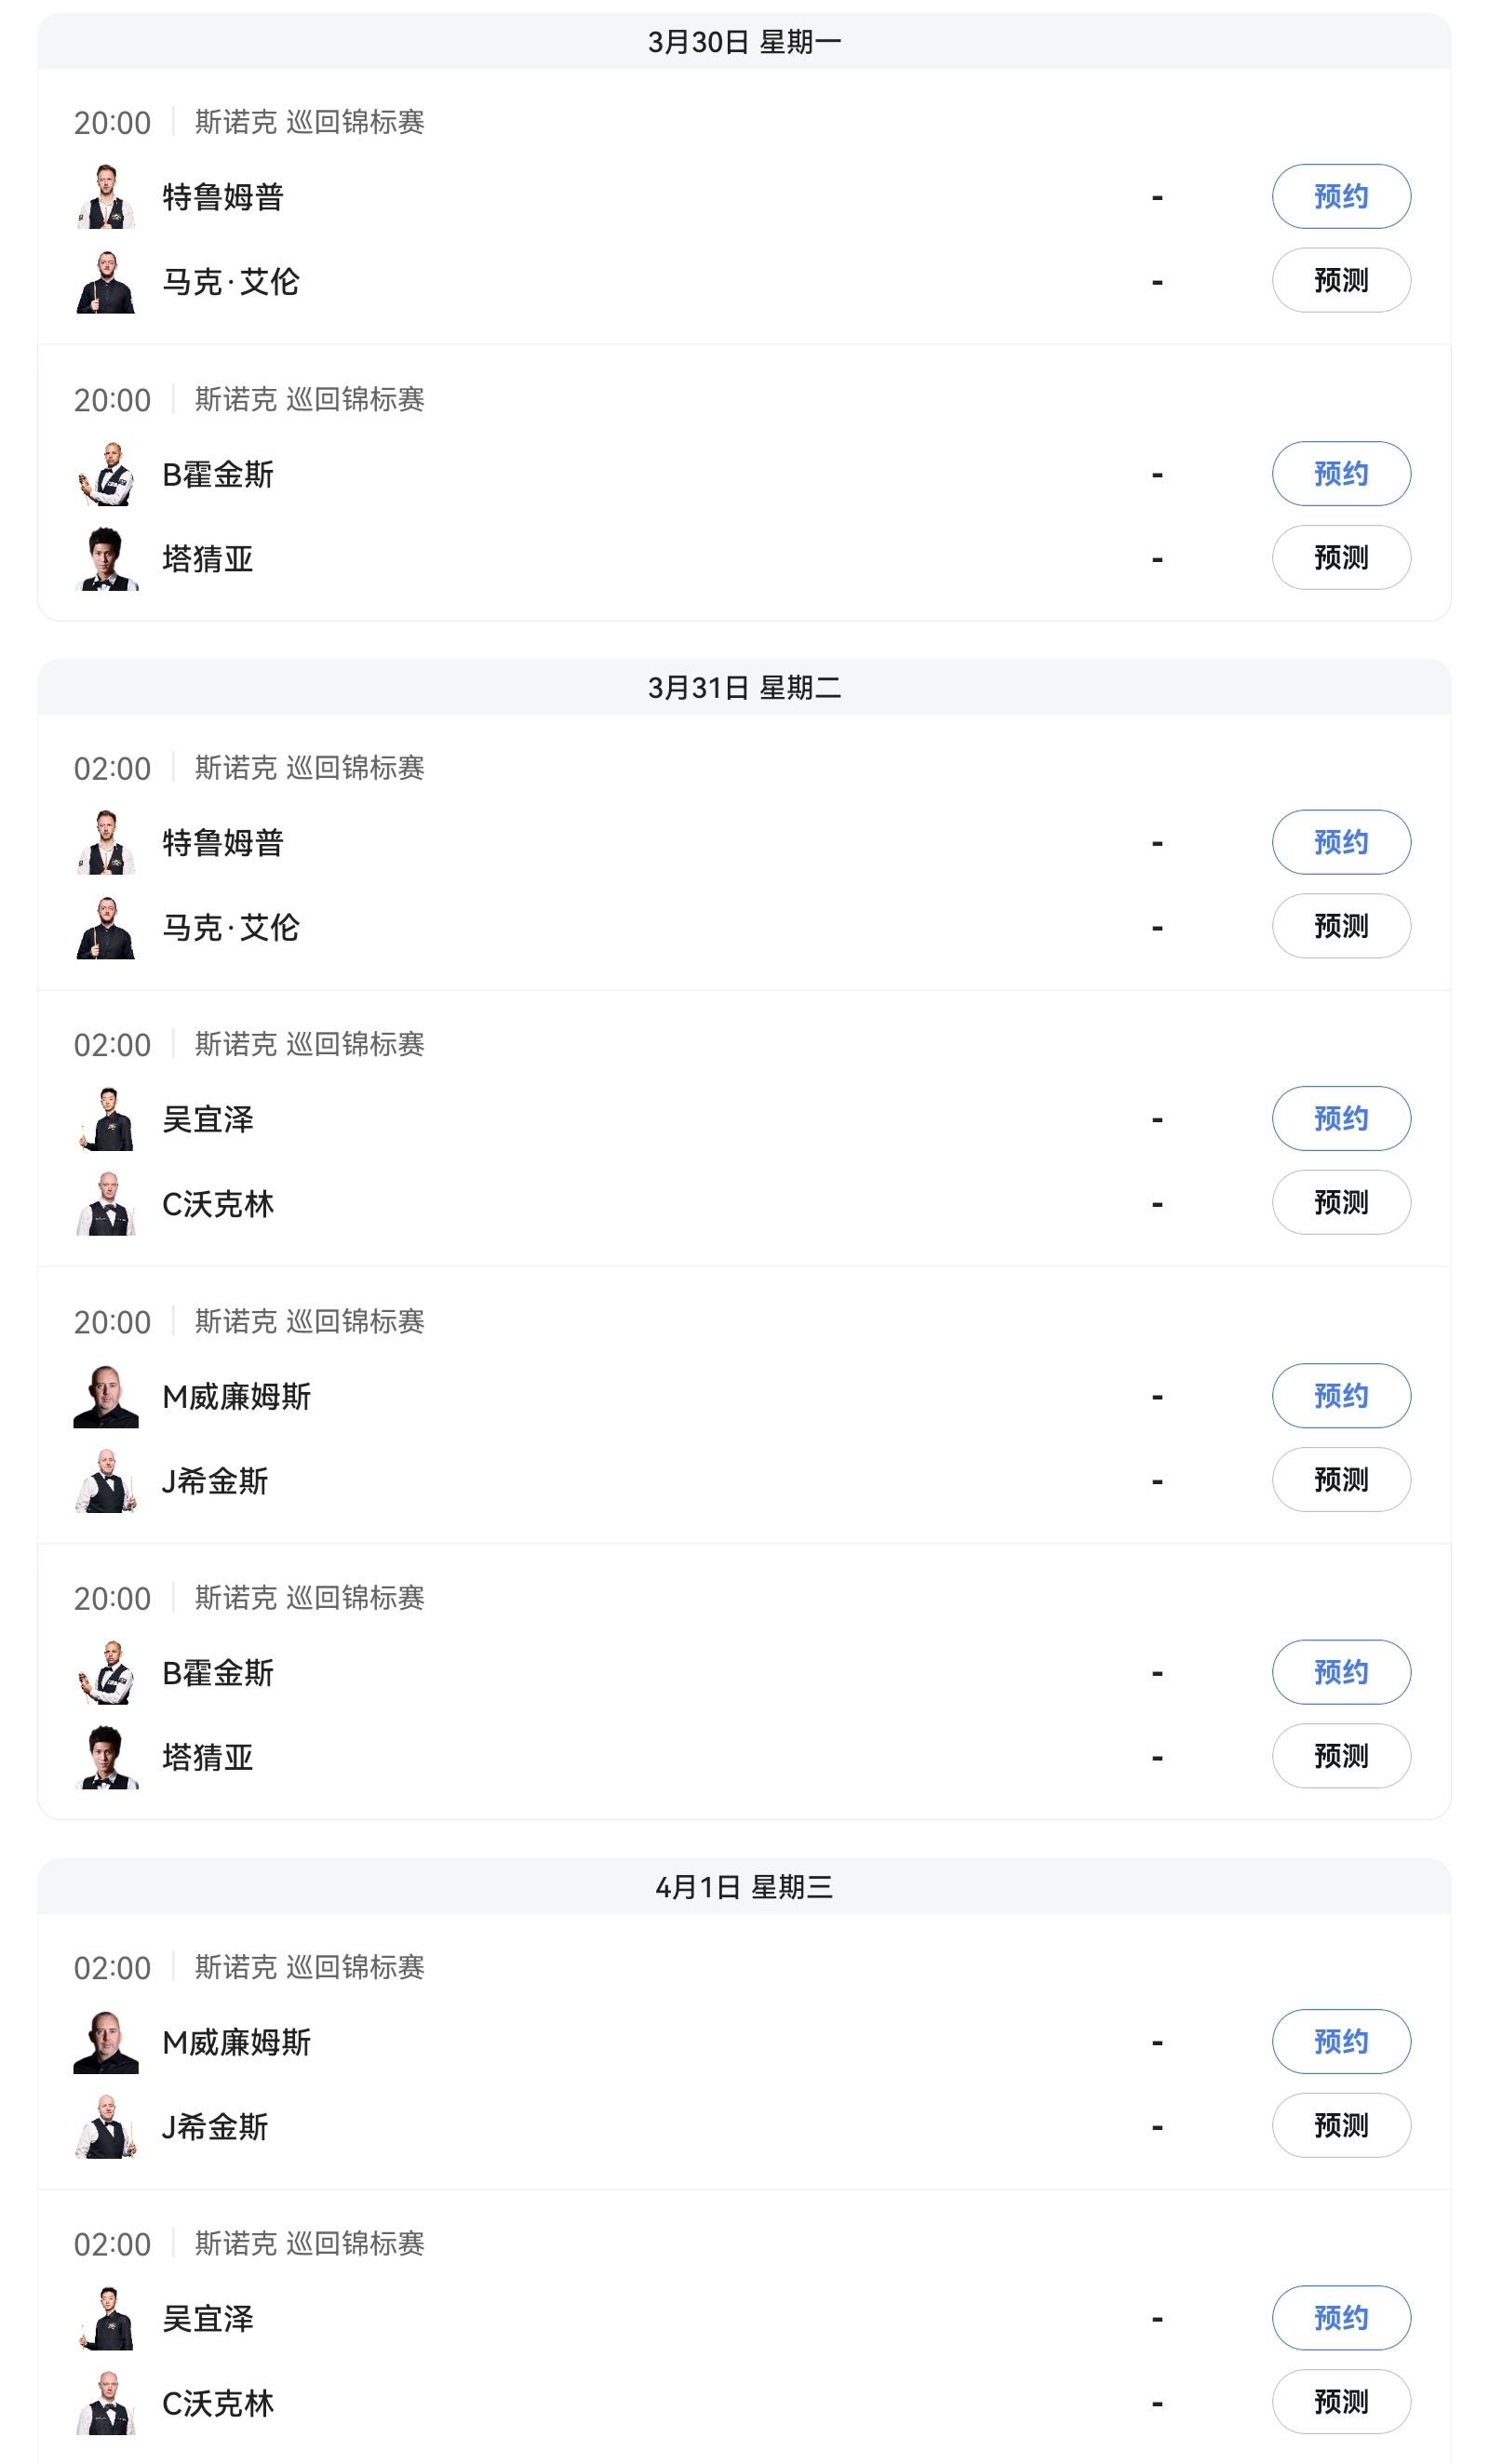Click 马克·艾伦 avatar in March 31 match
Screen dimensions: 1489x2464
(106, 928)
